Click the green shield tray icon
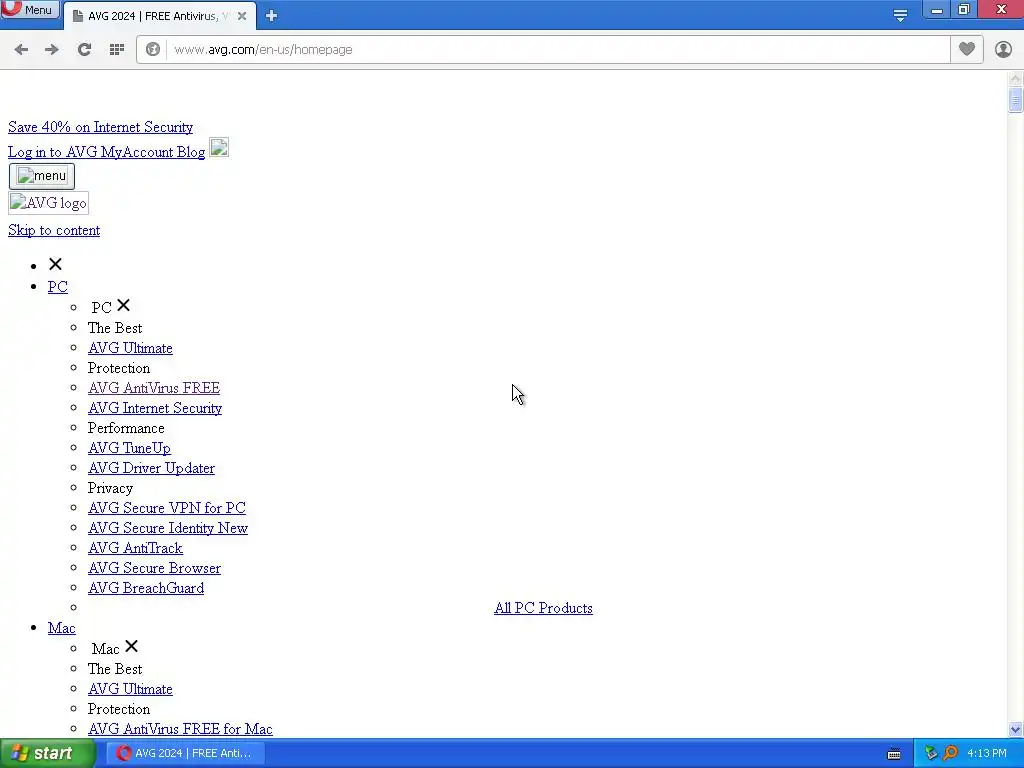1024x768 pixels. click(931, 754)
